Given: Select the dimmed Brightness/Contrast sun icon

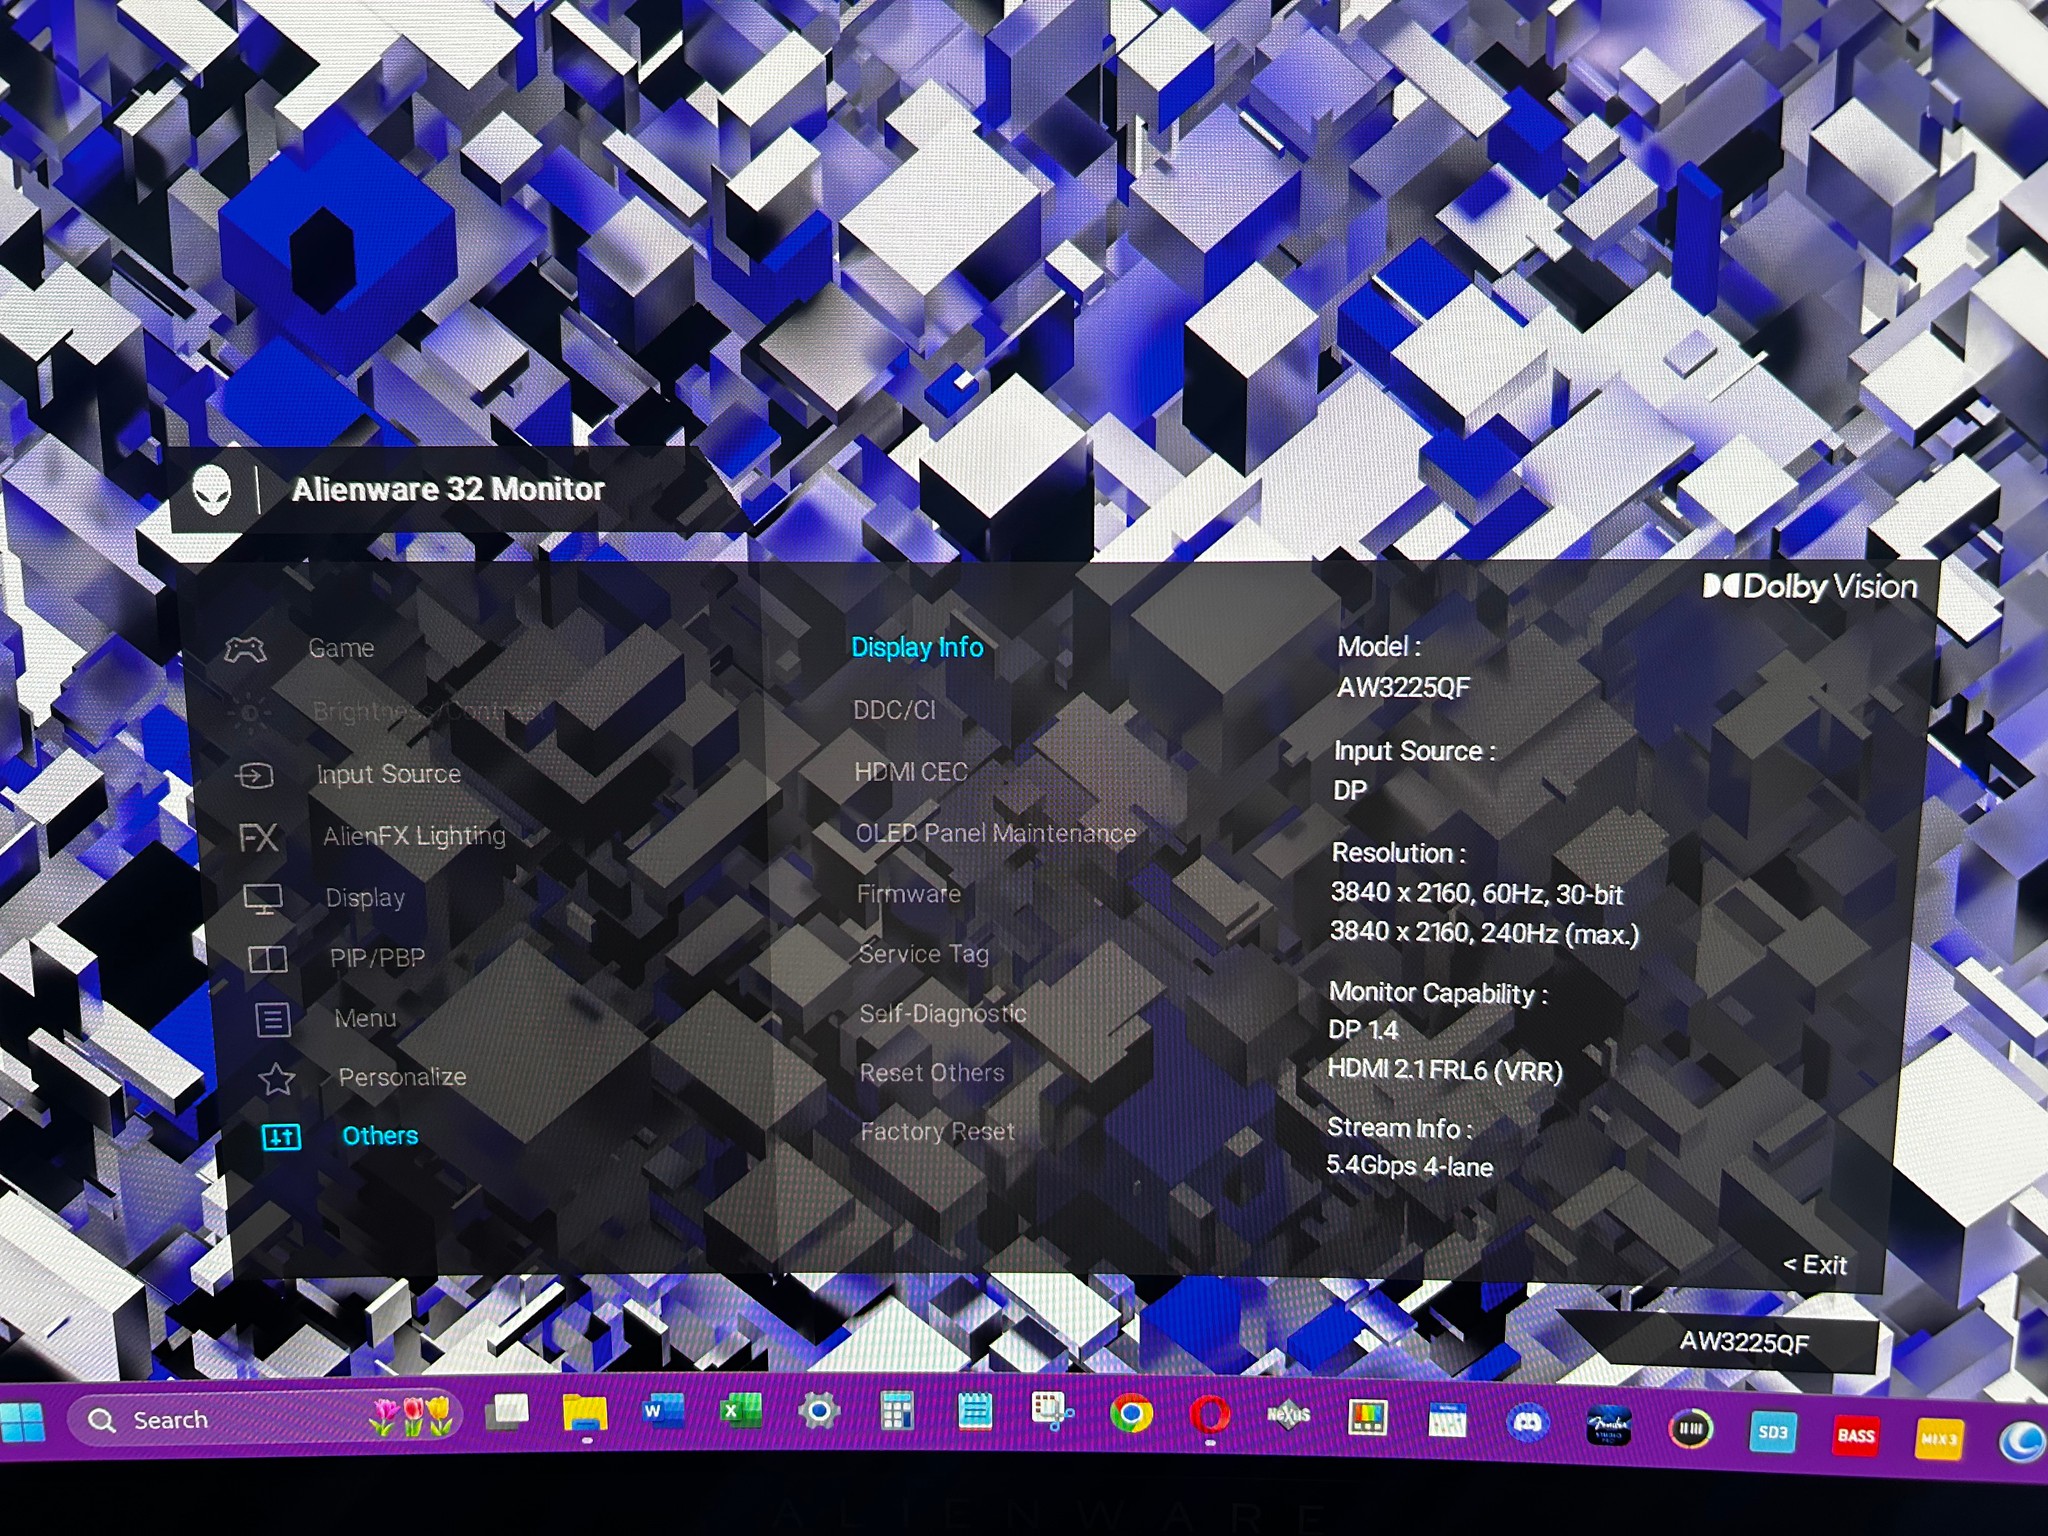Looking at the screenshot, I should pos(249,713).
